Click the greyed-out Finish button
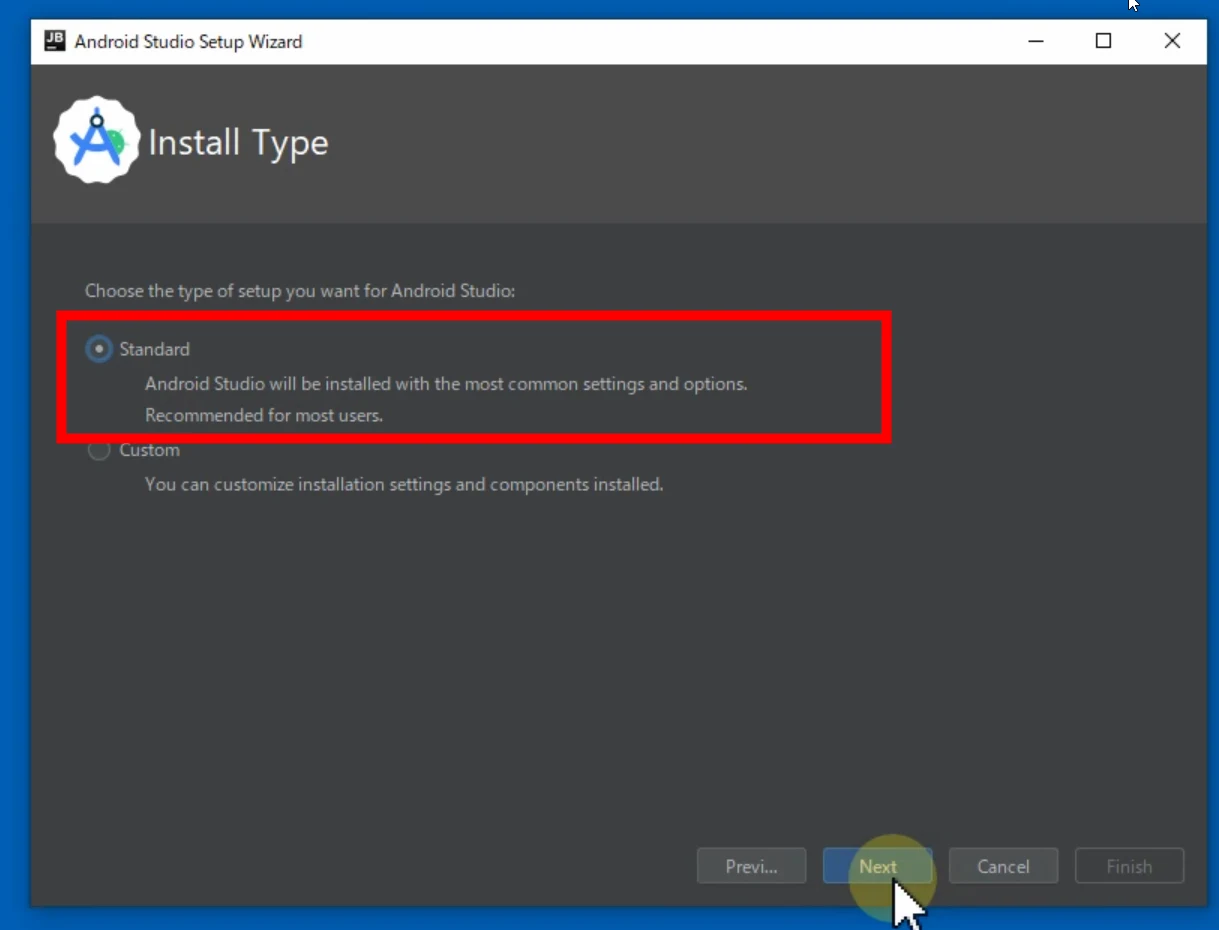This screenshot has width=1219, height=930. (x=1129, y=866)
